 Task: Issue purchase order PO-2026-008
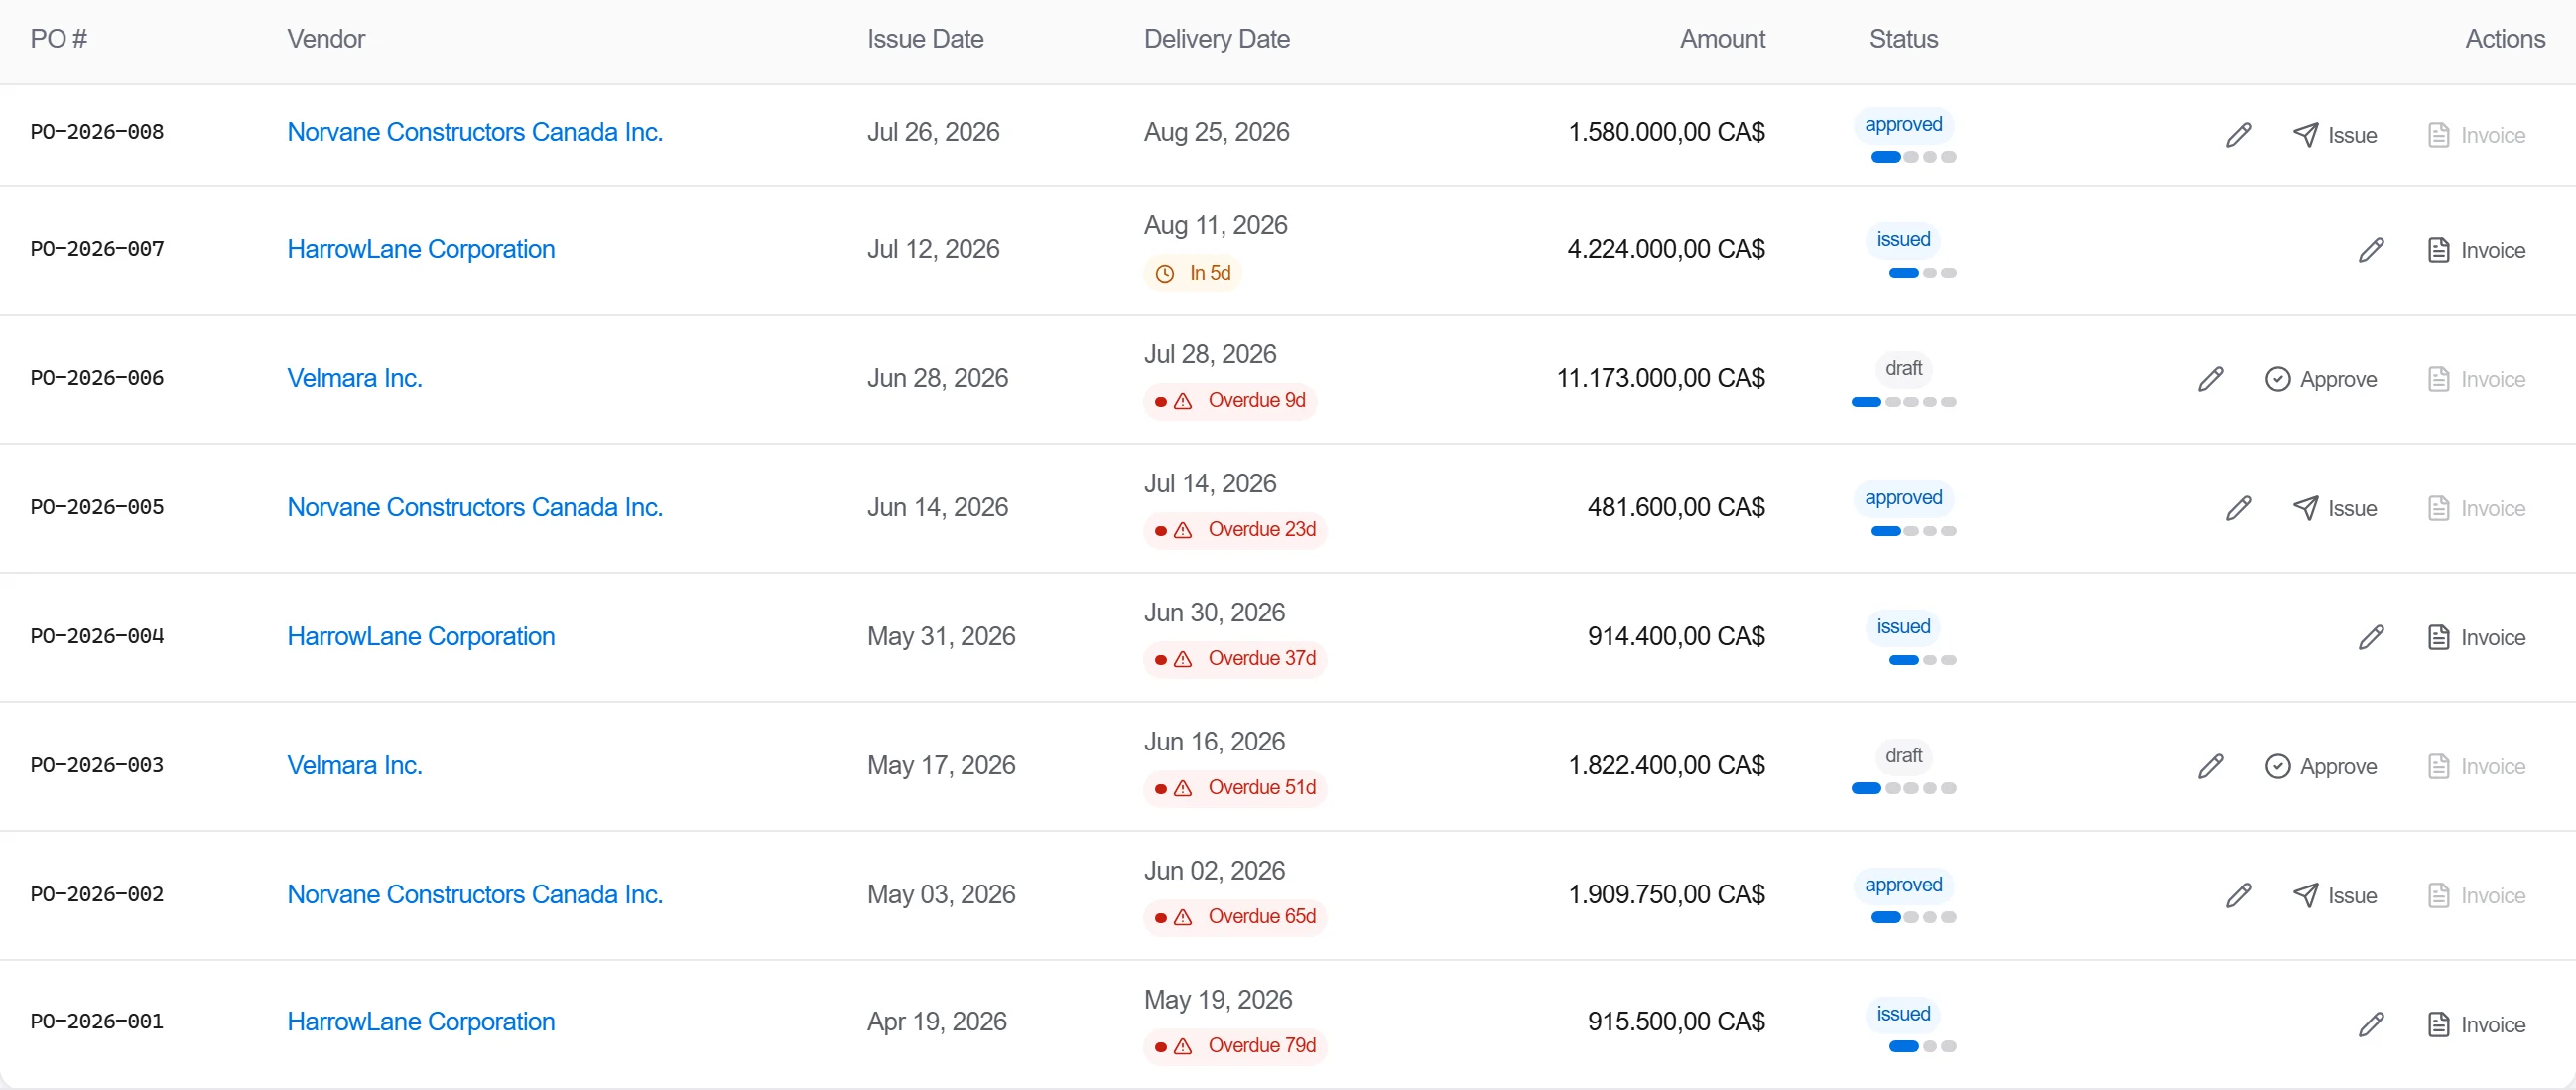click(2335, 135)
